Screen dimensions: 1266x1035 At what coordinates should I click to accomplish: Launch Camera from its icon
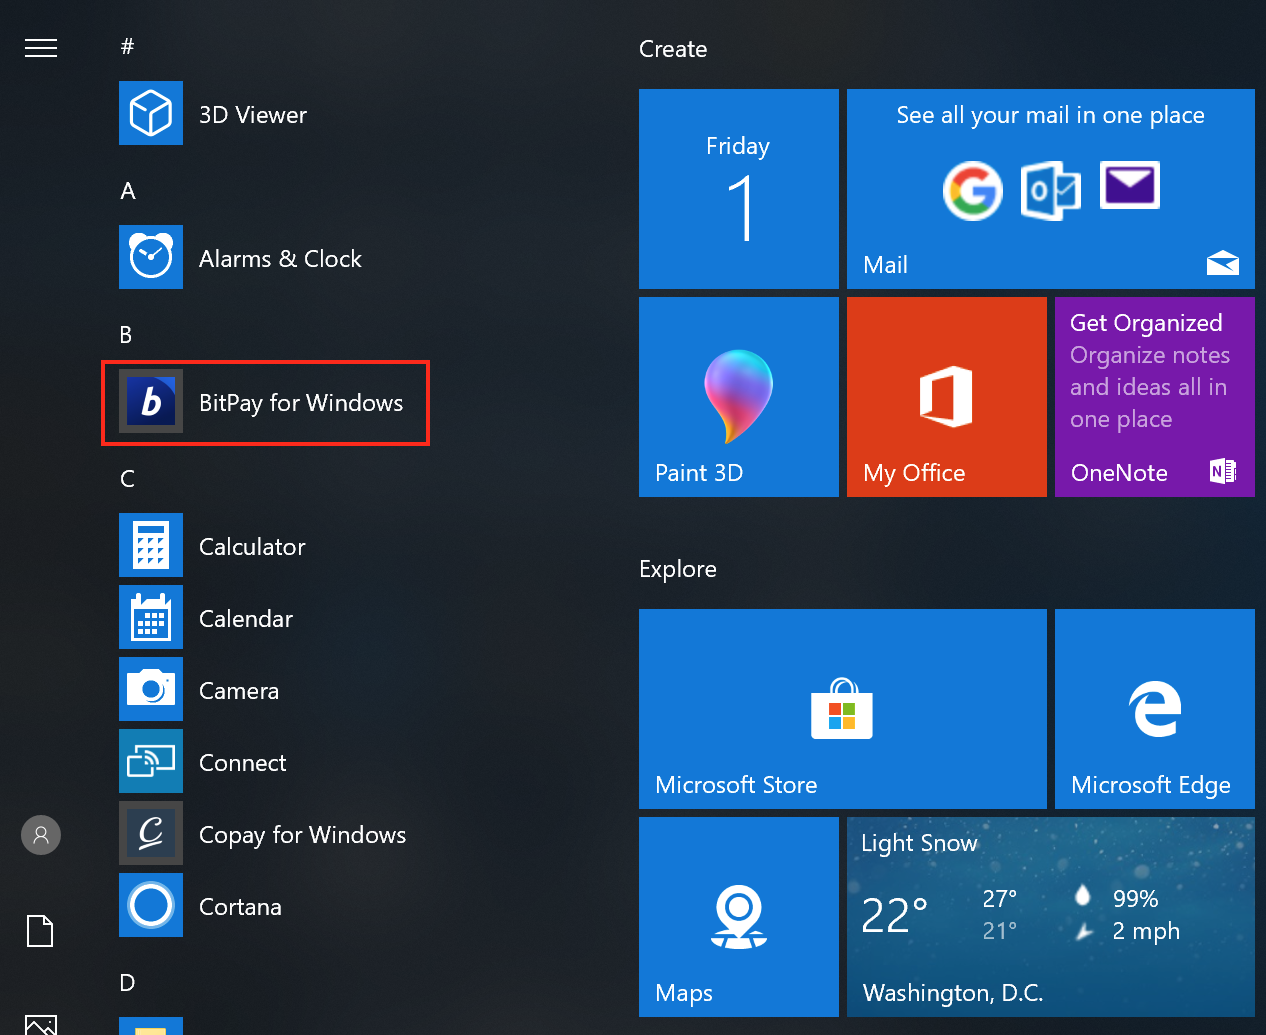tap(151, 689)
